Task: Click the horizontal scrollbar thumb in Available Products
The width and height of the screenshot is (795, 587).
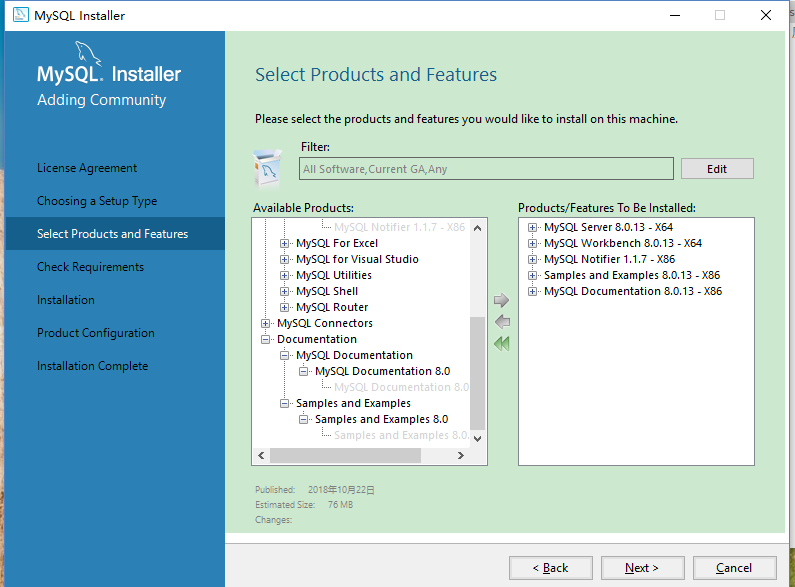Action: click(x=345, y=455)
